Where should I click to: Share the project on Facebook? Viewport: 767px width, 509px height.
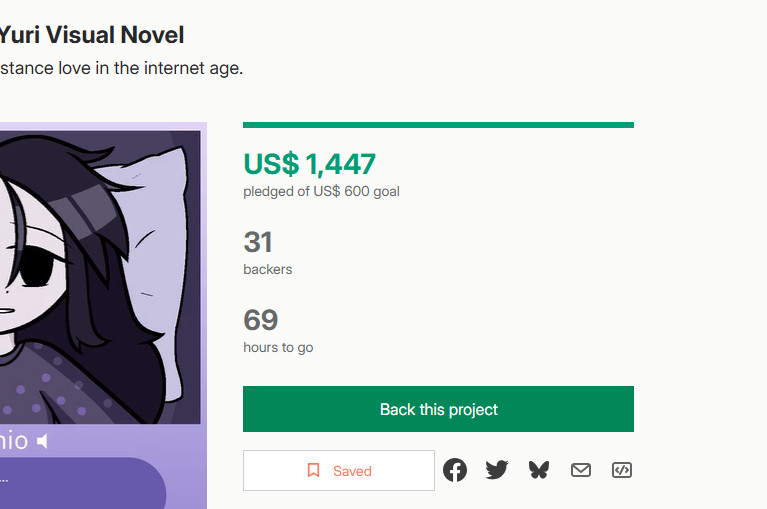(x=455, y=470)
